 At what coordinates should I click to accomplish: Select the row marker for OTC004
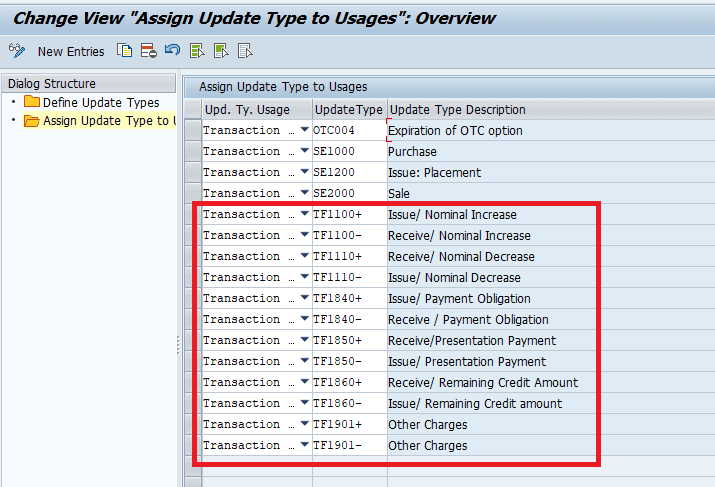[x=192, y=130]
